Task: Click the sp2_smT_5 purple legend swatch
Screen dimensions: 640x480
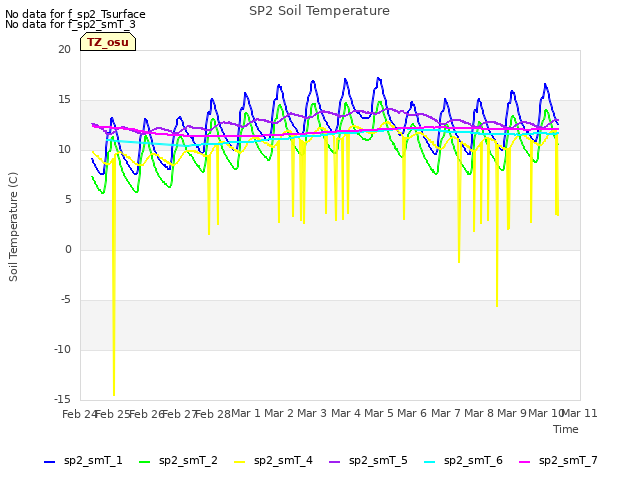Action: point(334,462)
